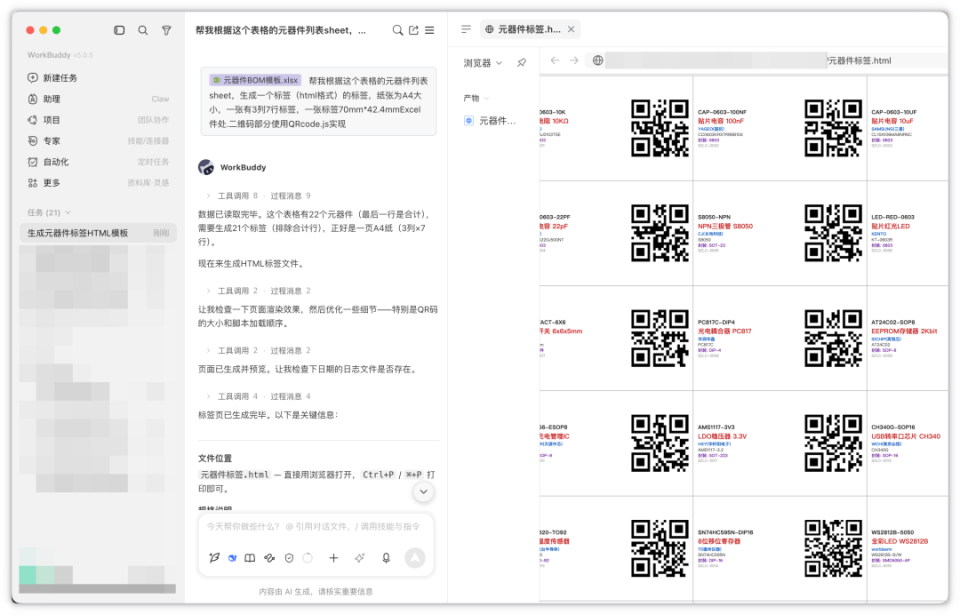Search within the conversation header

tap(397, 30)
